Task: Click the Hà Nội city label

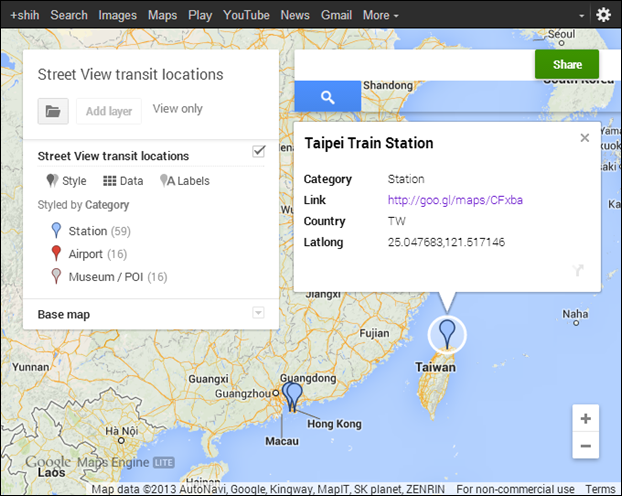Action: point(121,431)
